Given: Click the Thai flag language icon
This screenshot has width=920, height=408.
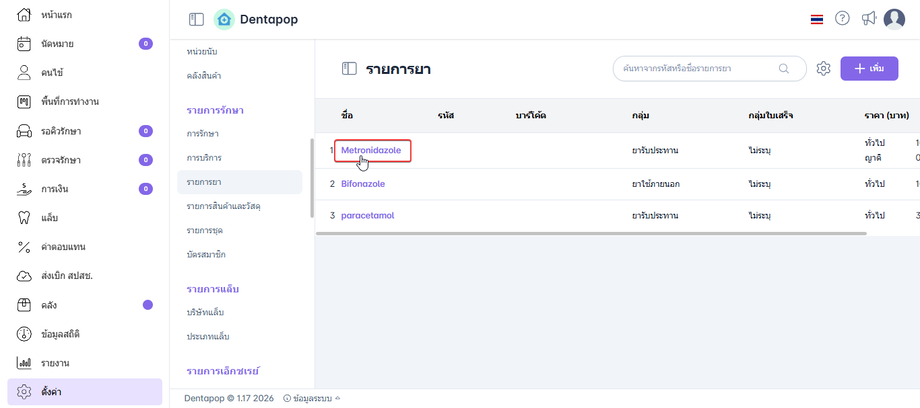Looking at the screenshot, I should click(817, 19).
